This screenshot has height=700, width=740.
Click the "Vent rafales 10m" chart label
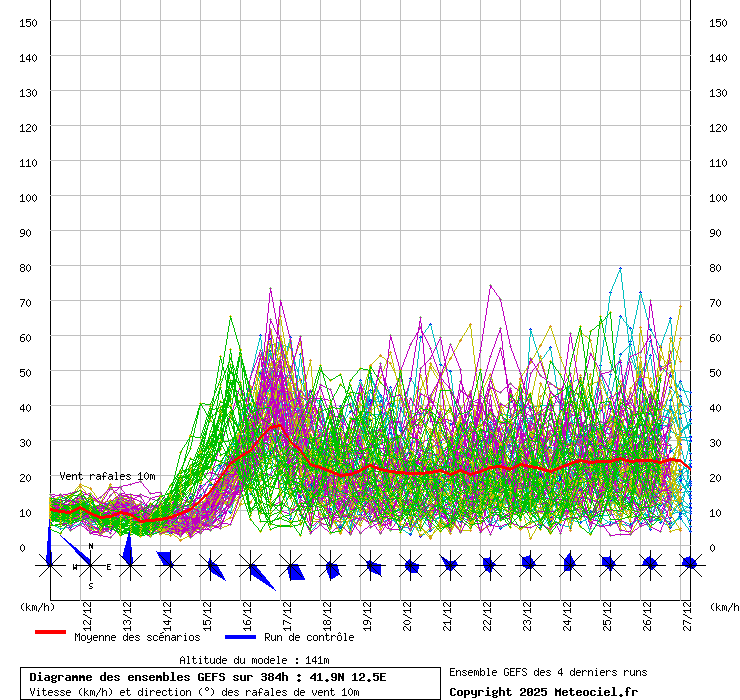107,476
